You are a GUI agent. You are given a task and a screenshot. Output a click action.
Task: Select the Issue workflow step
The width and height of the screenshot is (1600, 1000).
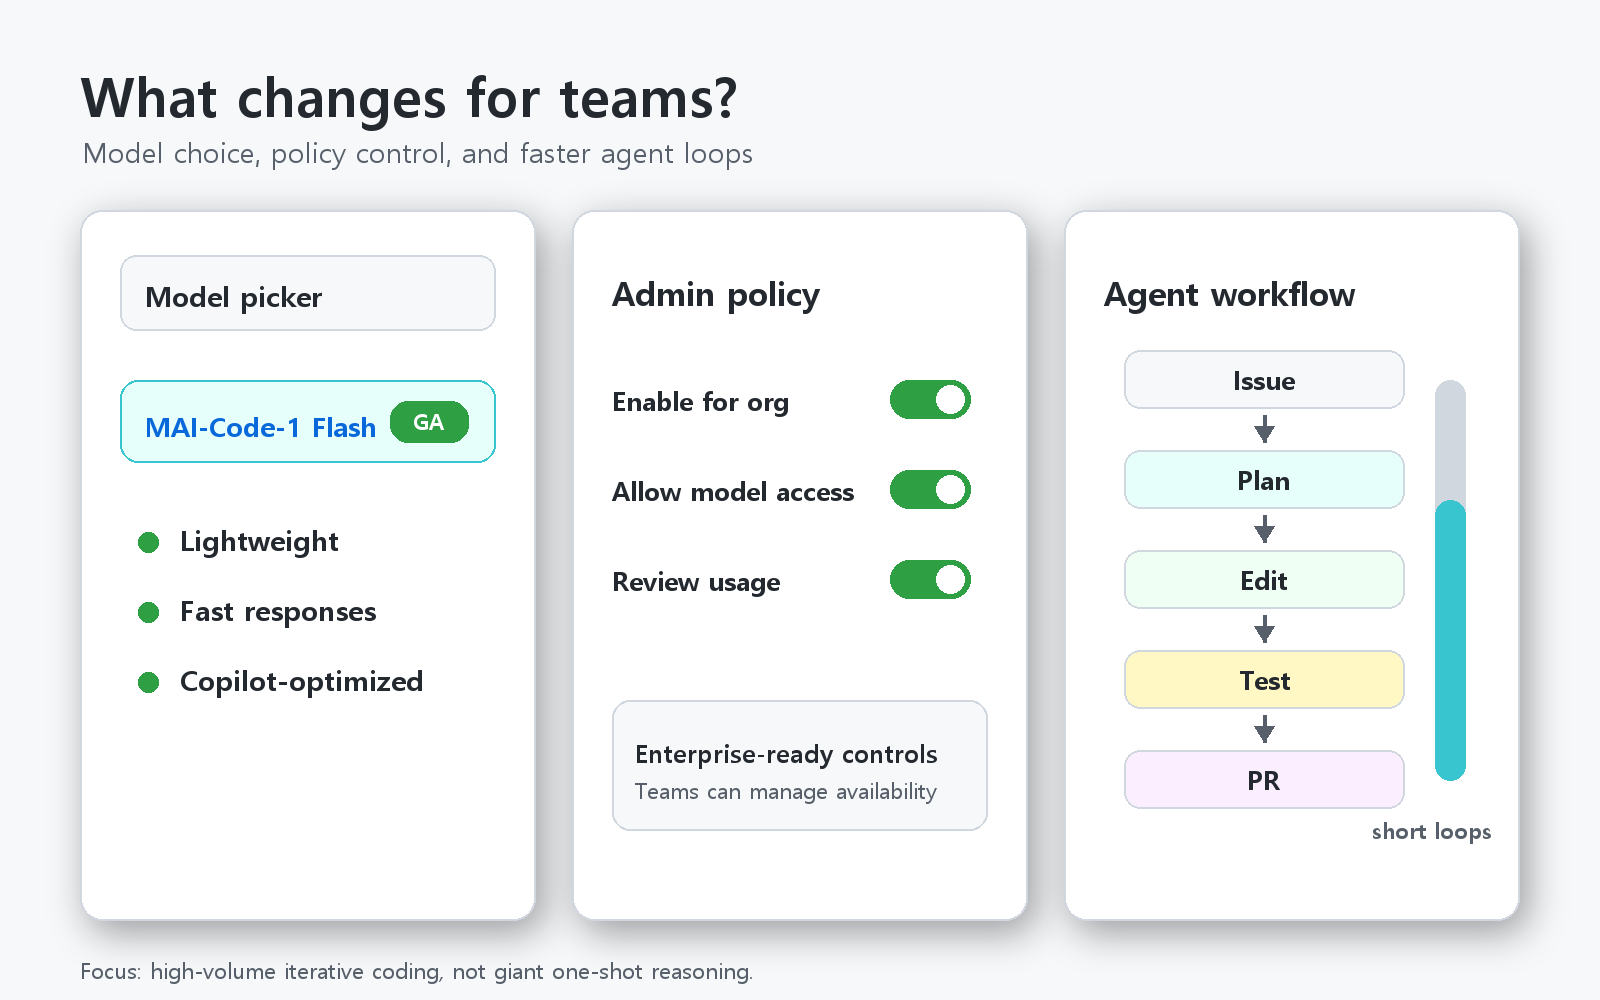[1264, 380]
